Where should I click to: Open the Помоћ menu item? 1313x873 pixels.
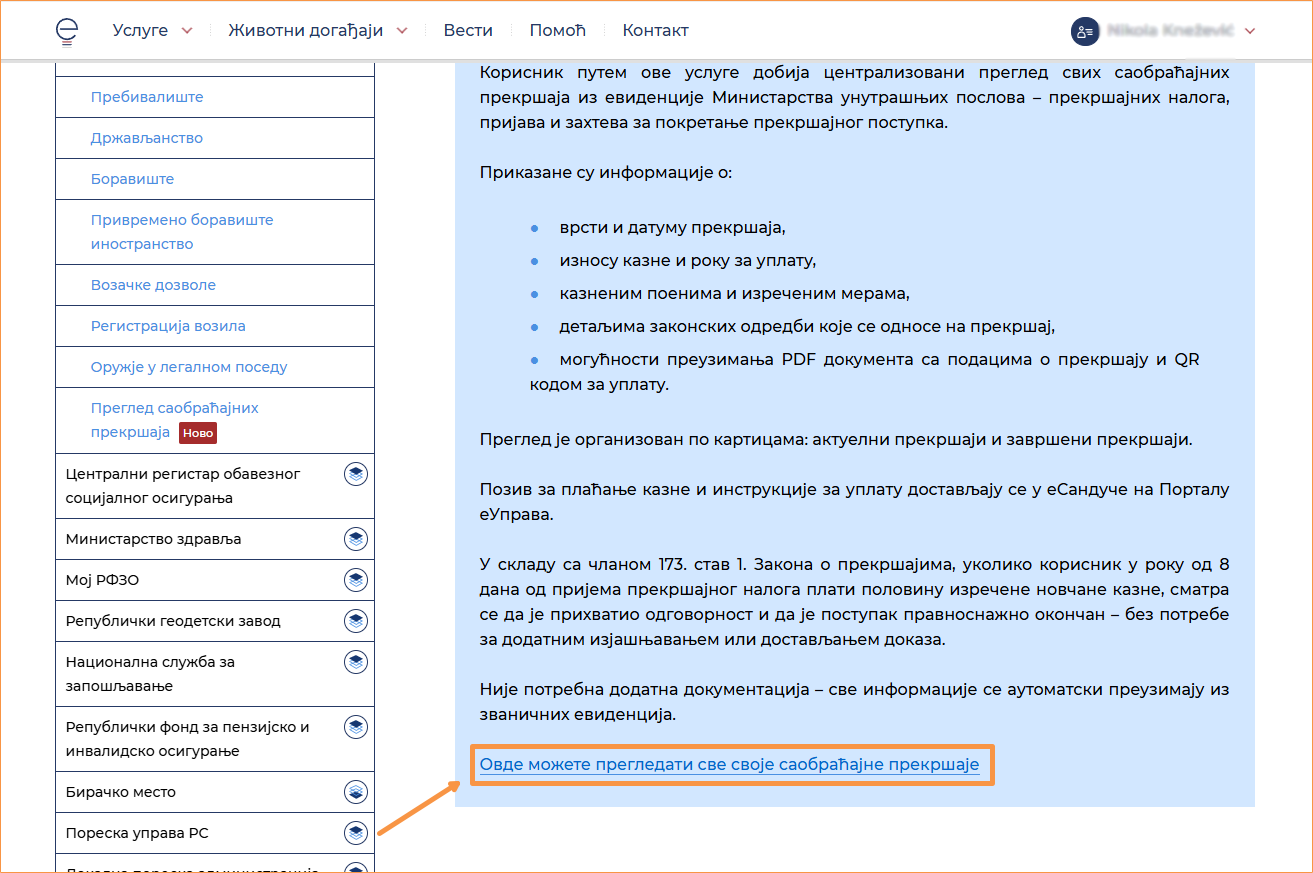tap(557, 31)
